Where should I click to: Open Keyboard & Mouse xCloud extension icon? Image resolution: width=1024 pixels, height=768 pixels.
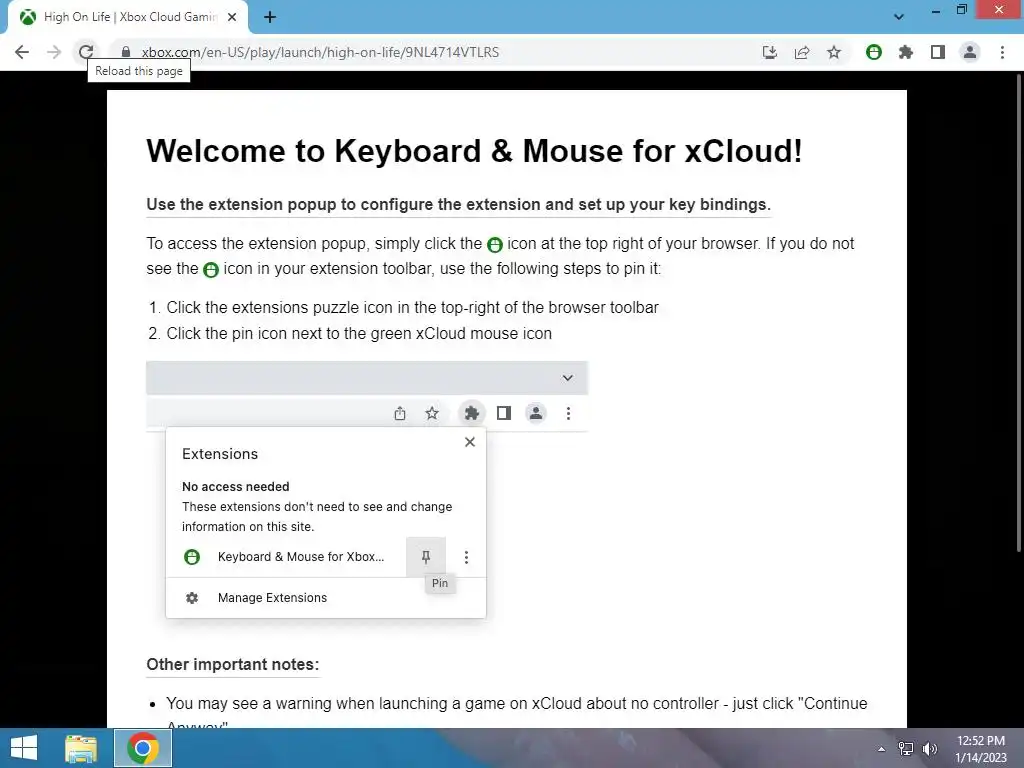pyautogui.click(x=874, y=52)
